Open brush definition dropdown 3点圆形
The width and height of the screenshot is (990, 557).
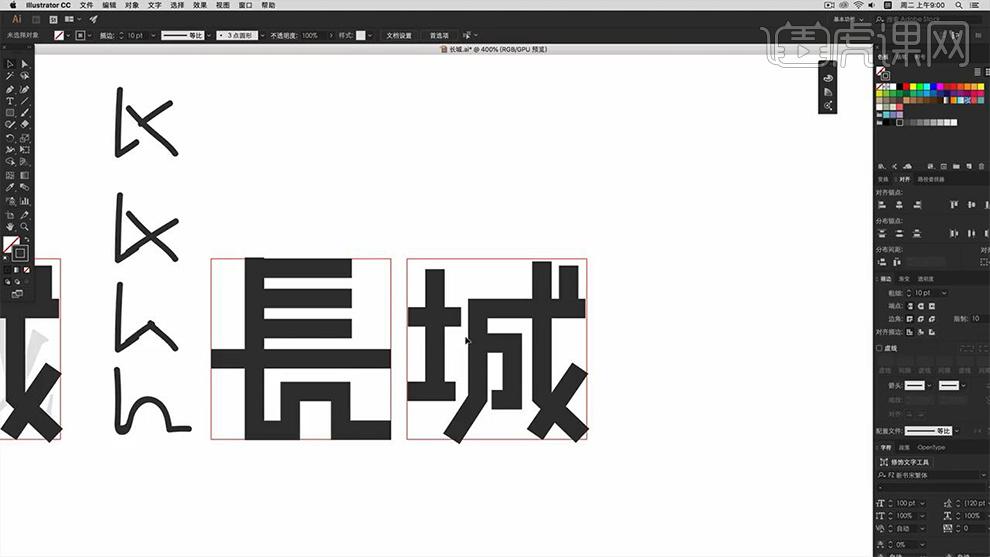pyautogui.click(x=262, y=35)
